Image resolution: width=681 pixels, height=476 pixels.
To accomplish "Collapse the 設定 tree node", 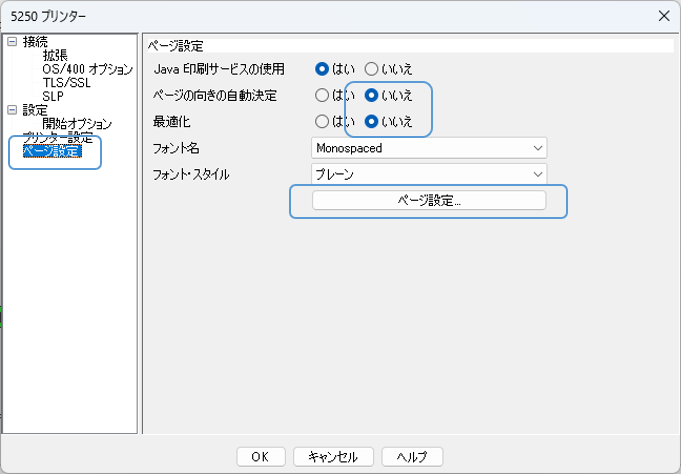I will tap(12, 110).
